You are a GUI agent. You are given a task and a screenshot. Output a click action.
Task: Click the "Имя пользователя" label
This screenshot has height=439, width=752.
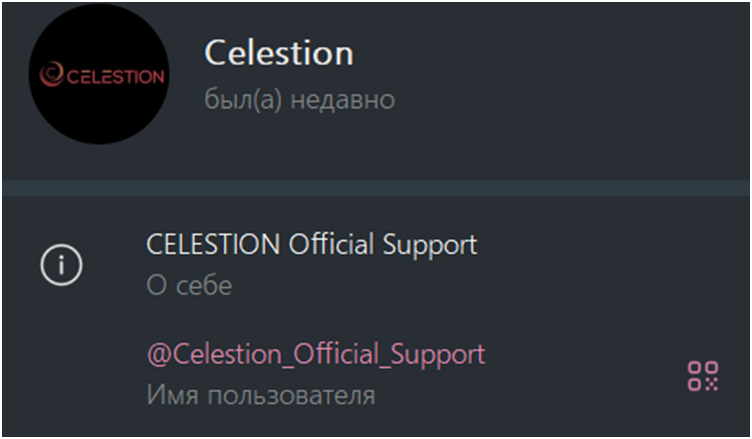[x=261, y=395]
